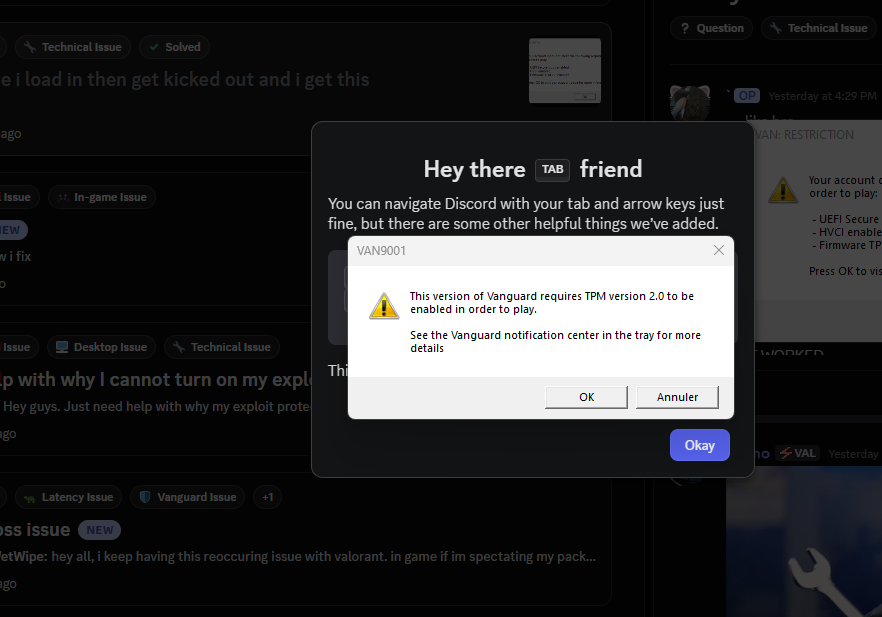This screenshot has width=882, height=617.
Task: Click the OP badge next to the username
Action: (x=747, y=96)
